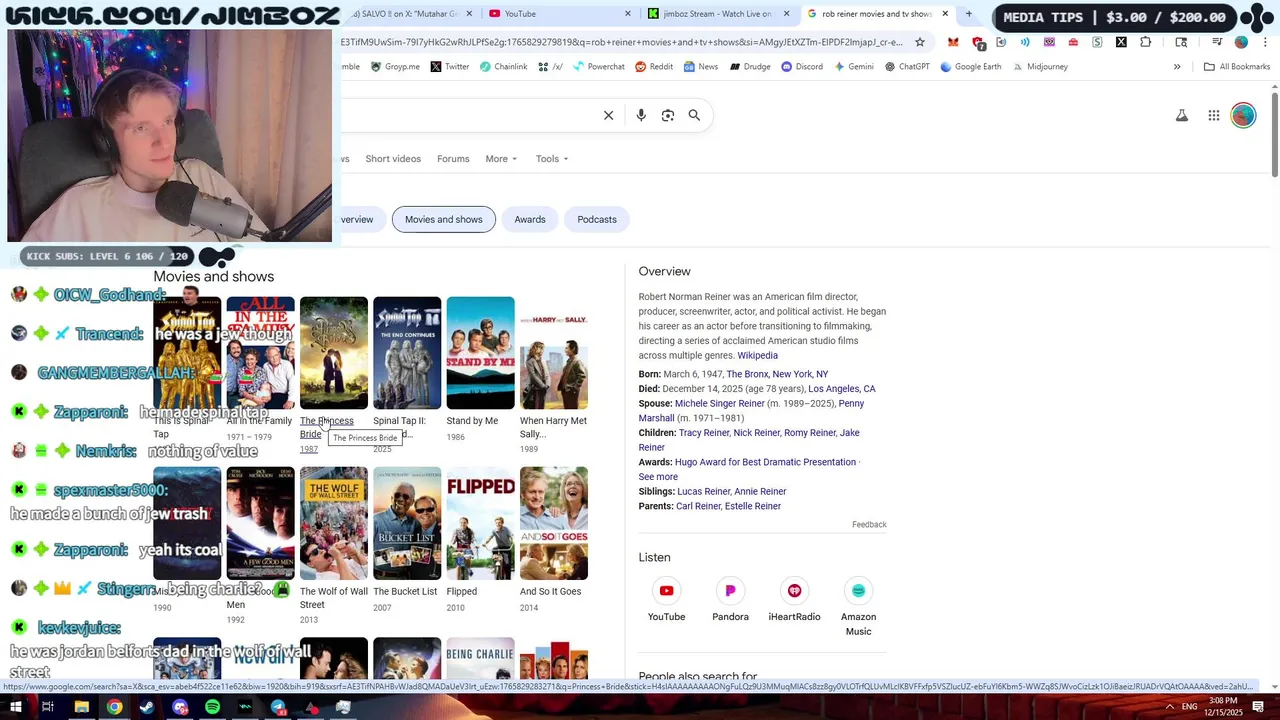Switch to the YouTube browser tab

tap(560, 14)
